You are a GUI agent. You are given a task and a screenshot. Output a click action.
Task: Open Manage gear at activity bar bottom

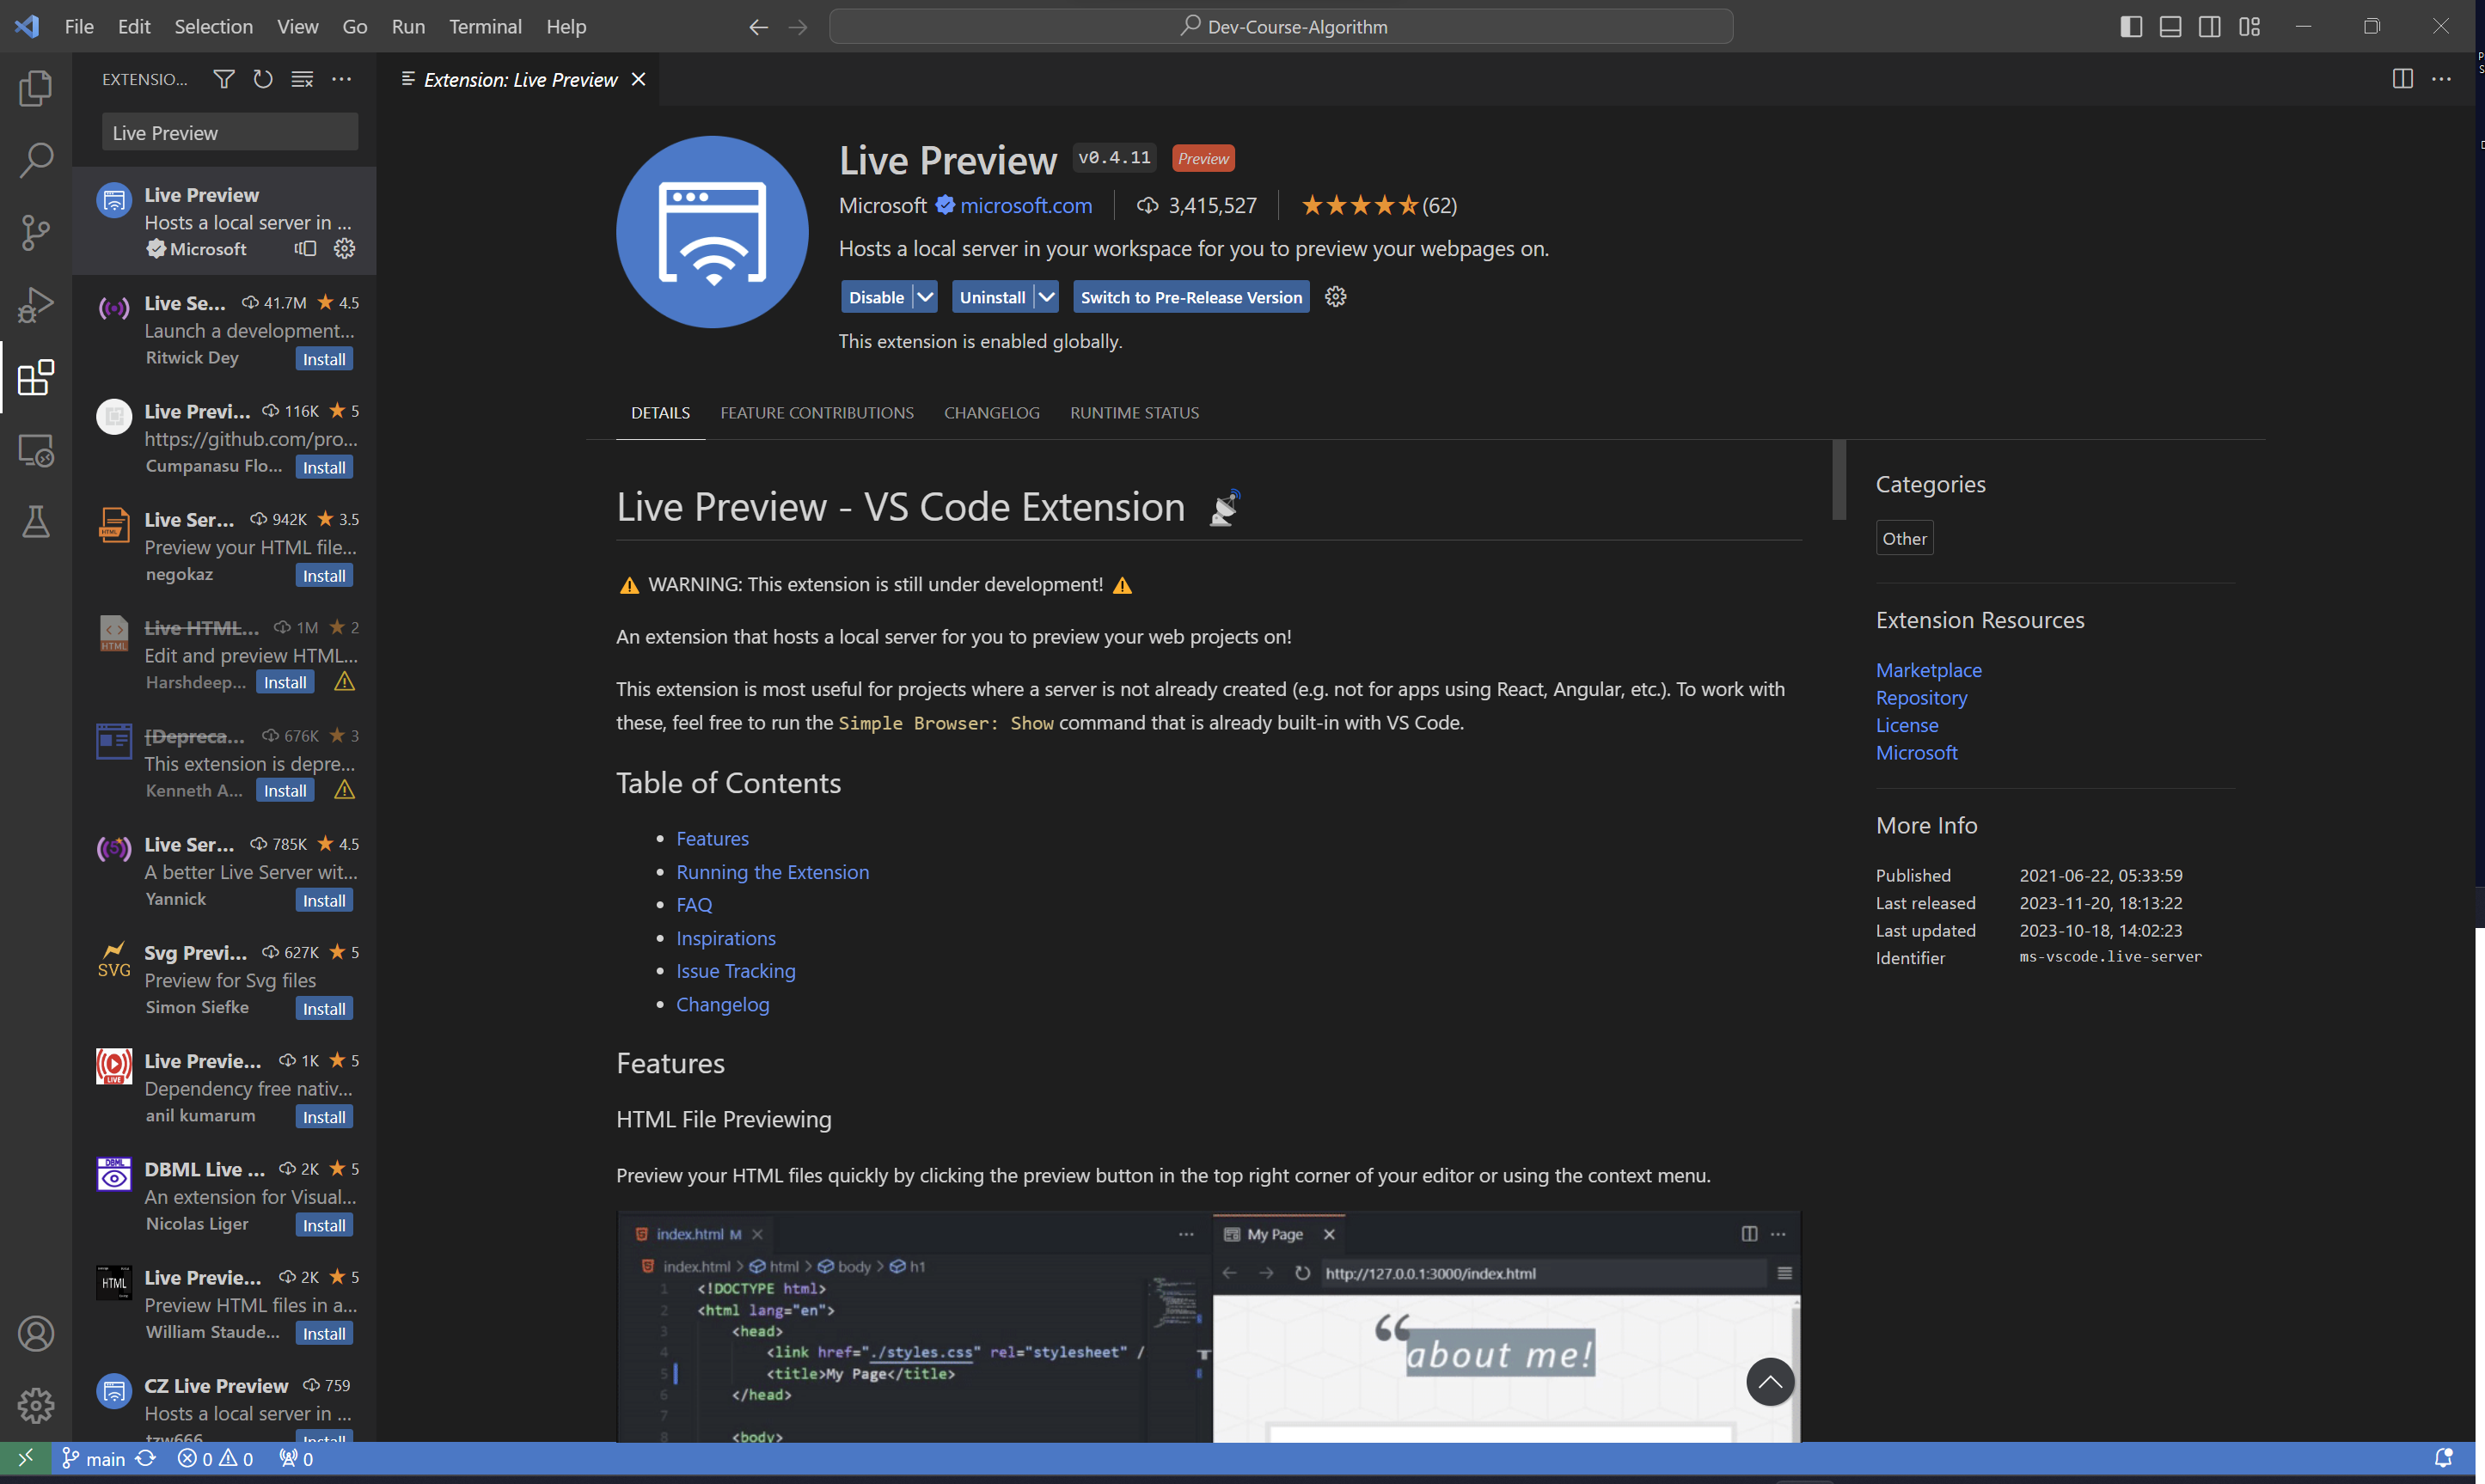[x=36, y=1405]
